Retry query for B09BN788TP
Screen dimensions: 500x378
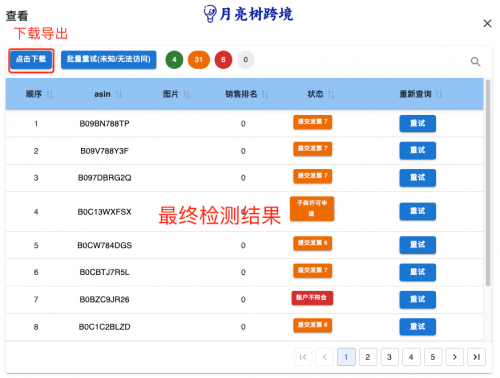tap(417, 123)
